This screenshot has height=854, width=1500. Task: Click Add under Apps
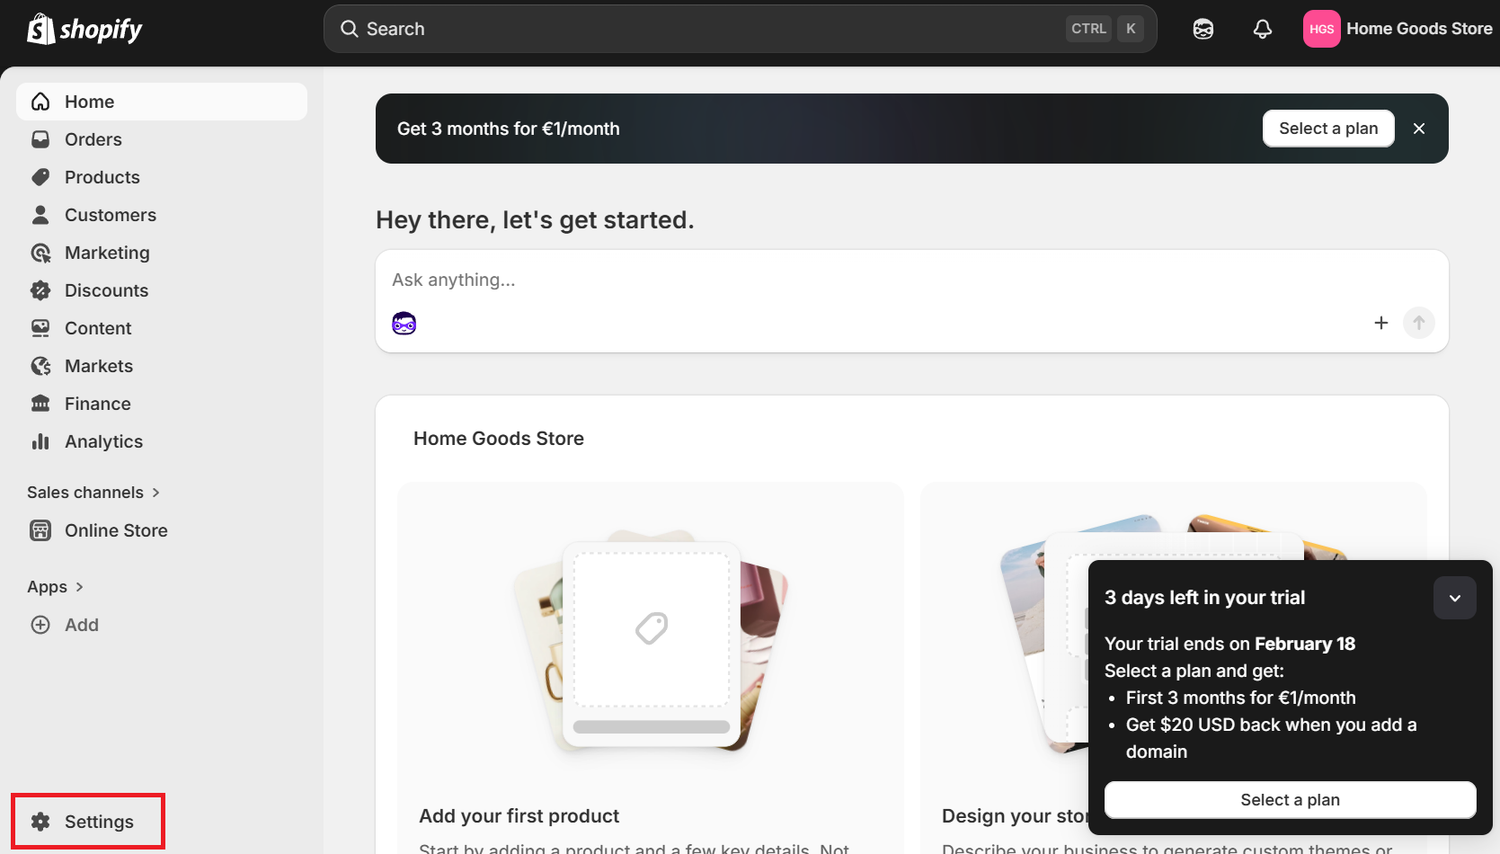coord(81,625)
